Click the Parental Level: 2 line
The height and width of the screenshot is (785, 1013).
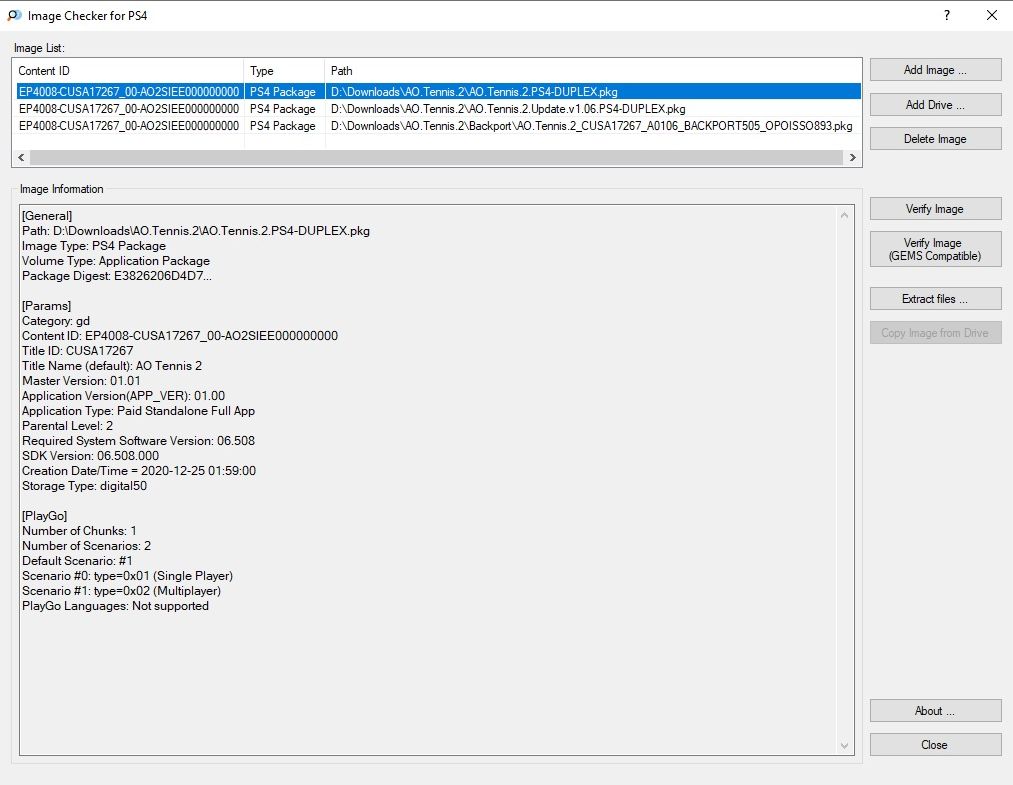point(68,426)
